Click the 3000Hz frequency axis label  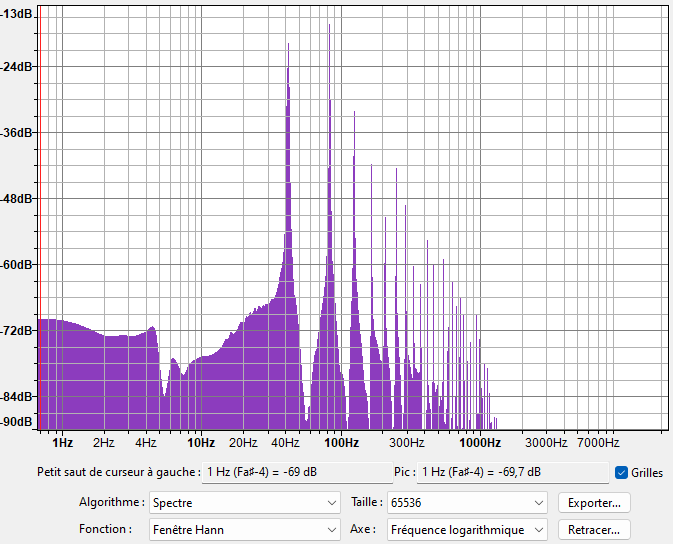pyautogui.click(x=546, y=443)
